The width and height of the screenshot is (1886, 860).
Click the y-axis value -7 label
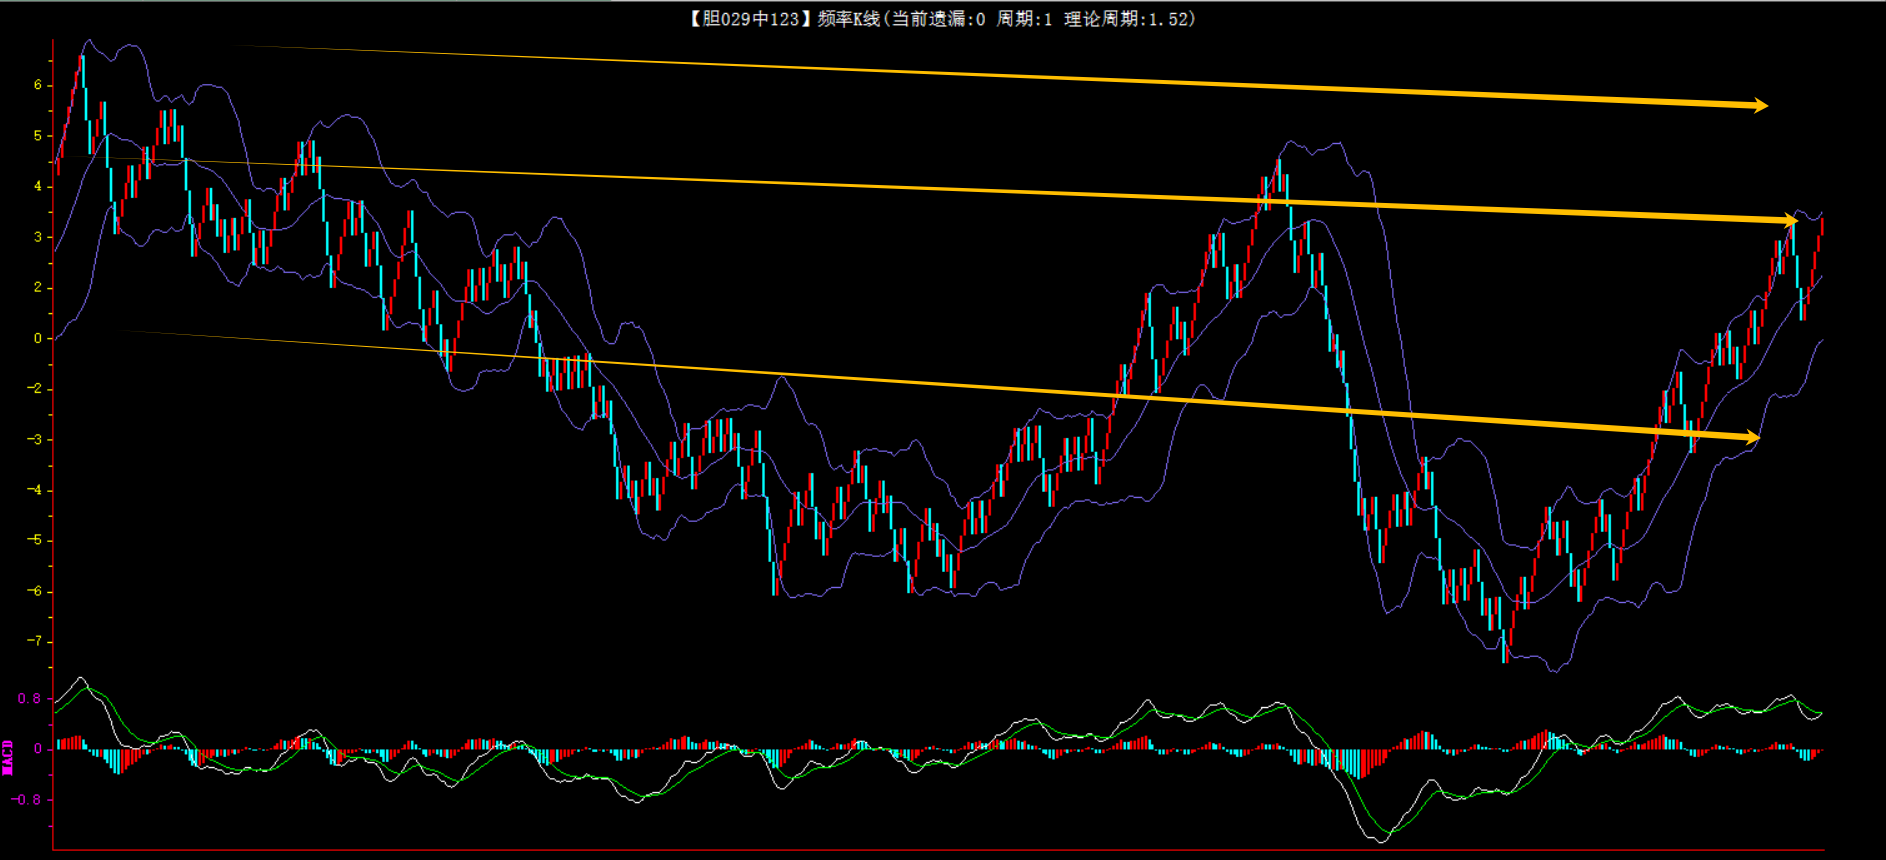point(35,641)
